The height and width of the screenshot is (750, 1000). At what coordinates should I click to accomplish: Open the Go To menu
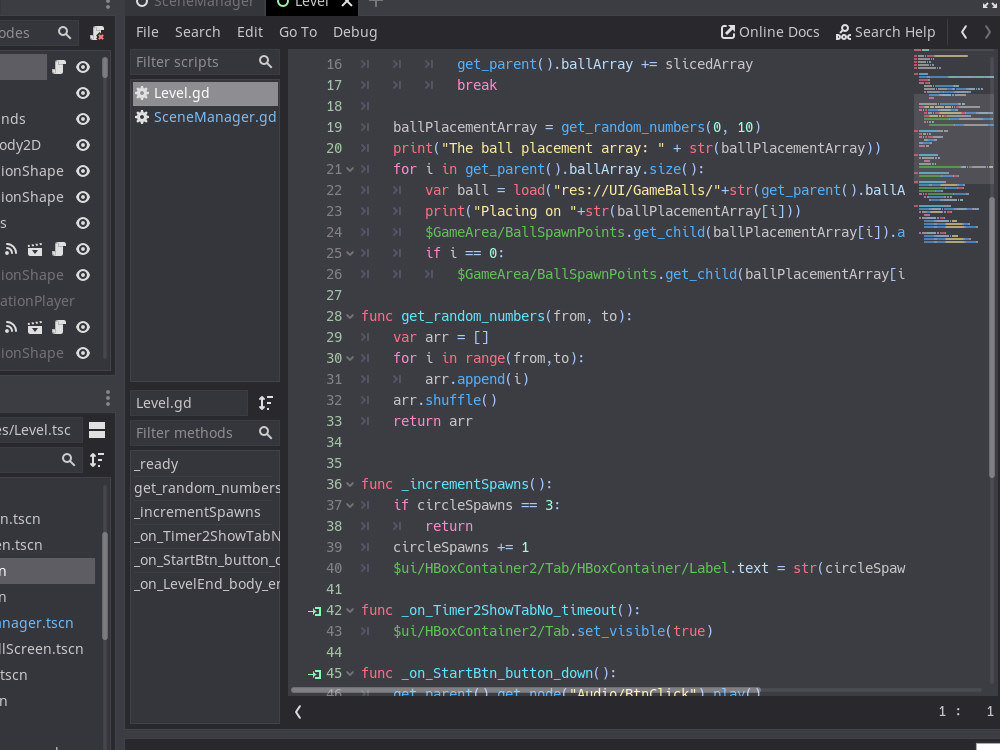298,32
